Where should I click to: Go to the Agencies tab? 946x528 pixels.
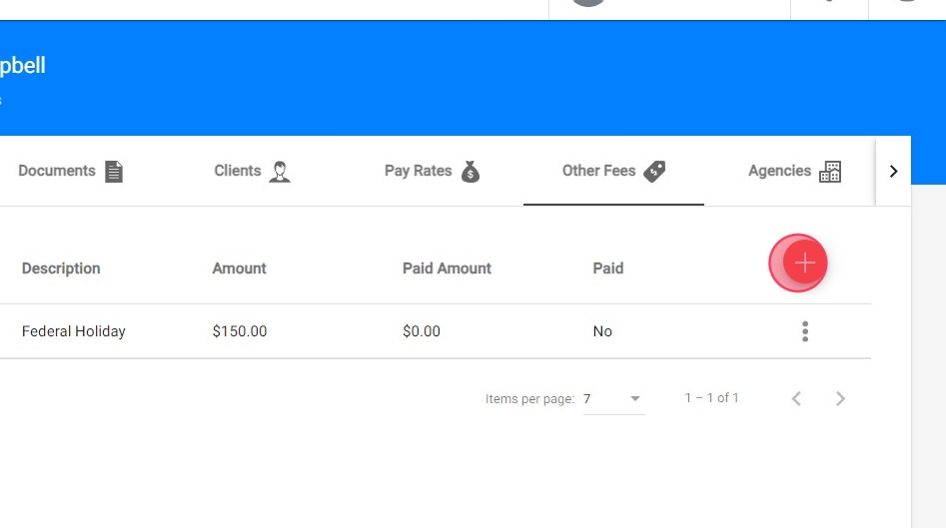pos(795,171)
